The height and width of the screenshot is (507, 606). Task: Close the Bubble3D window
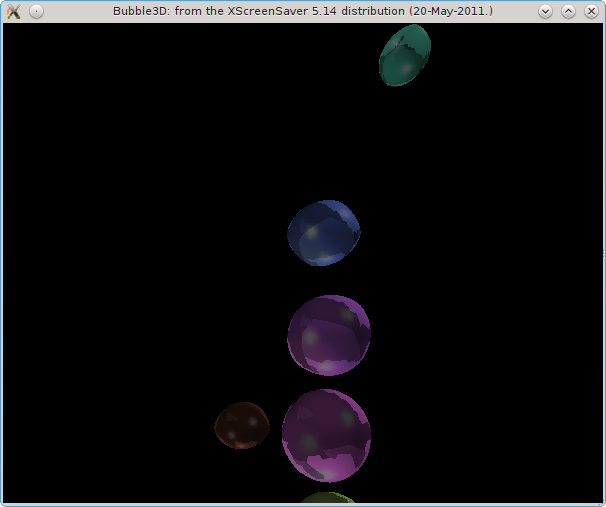point(590,11)
